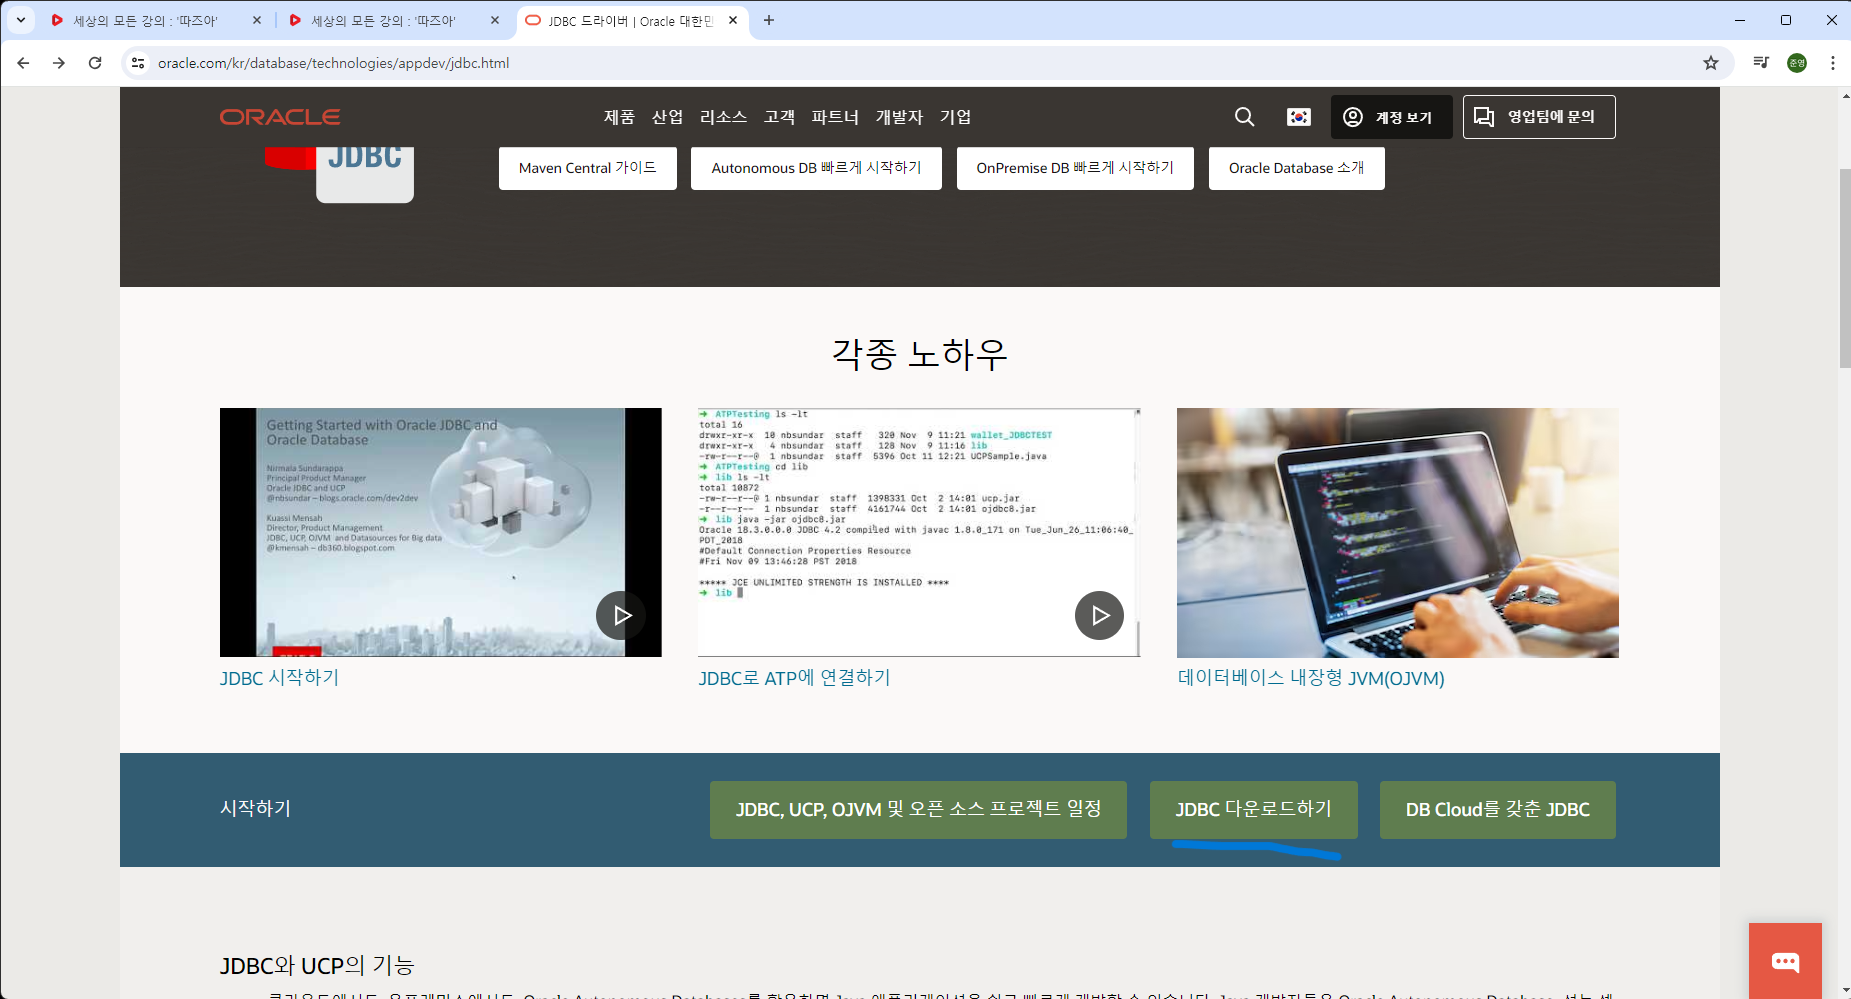
Task: Click Autonomous DB 빠르게 시작하기
Action: click(x=816, y=168)
